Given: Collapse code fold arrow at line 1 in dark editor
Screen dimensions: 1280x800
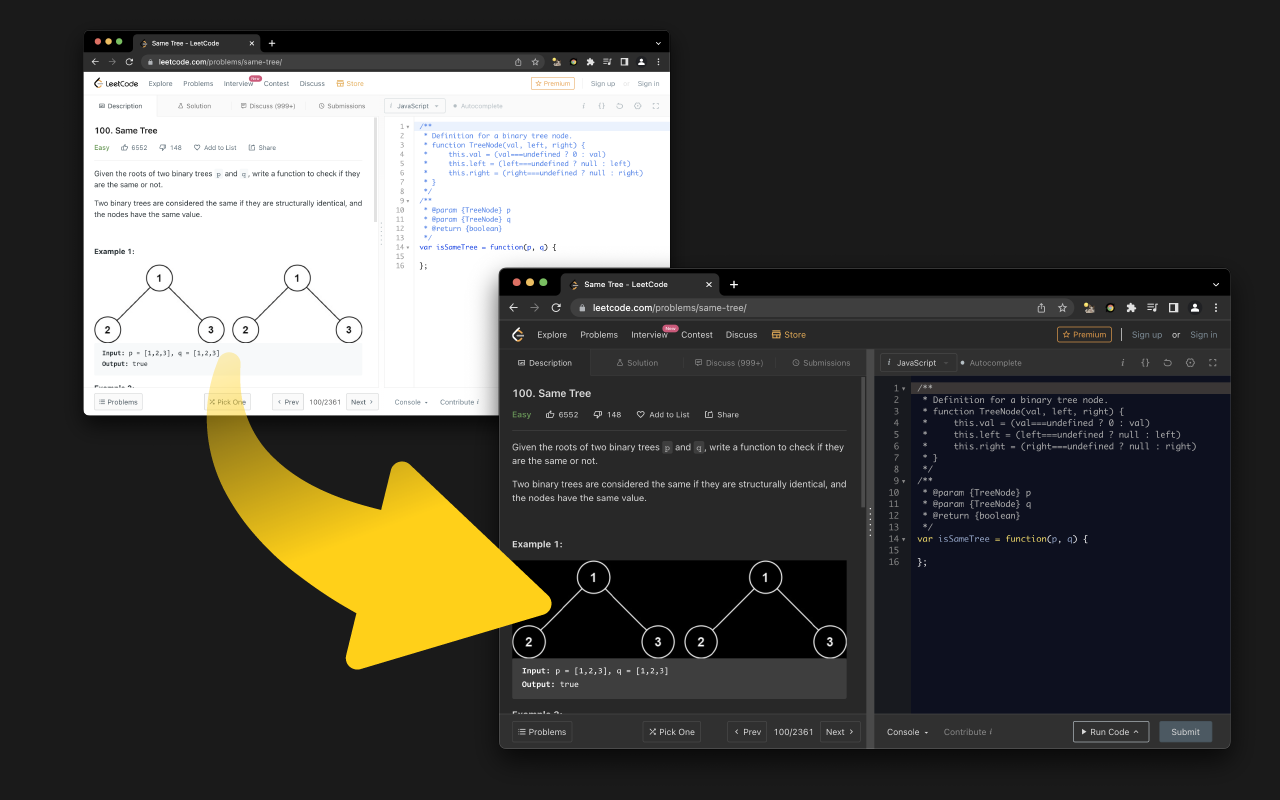Looking at the screenshot, I should tap(904, 388).
